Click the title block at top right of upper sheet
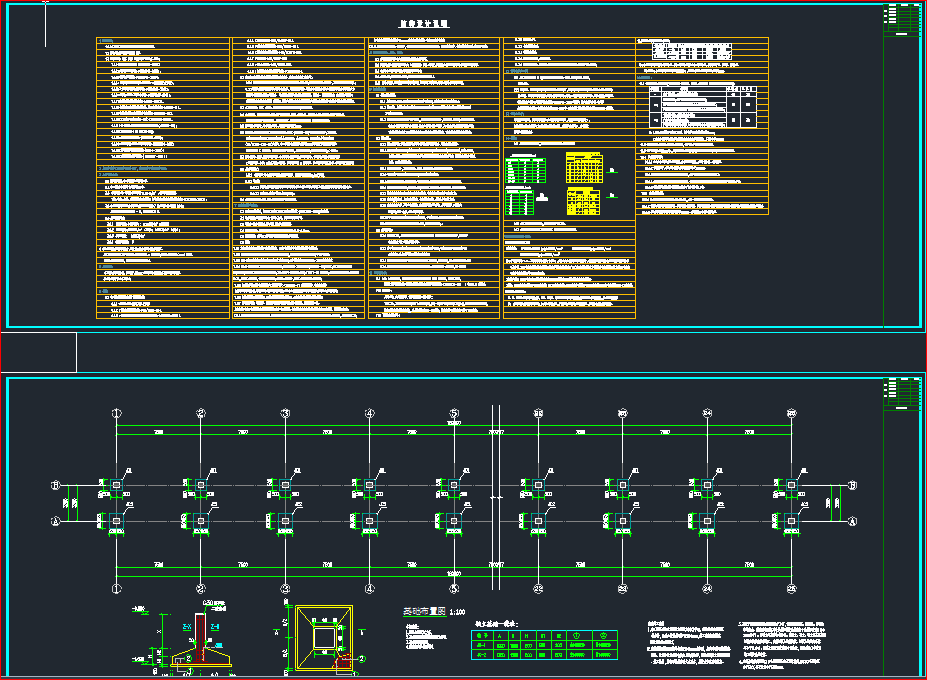 tap(904, 20)
